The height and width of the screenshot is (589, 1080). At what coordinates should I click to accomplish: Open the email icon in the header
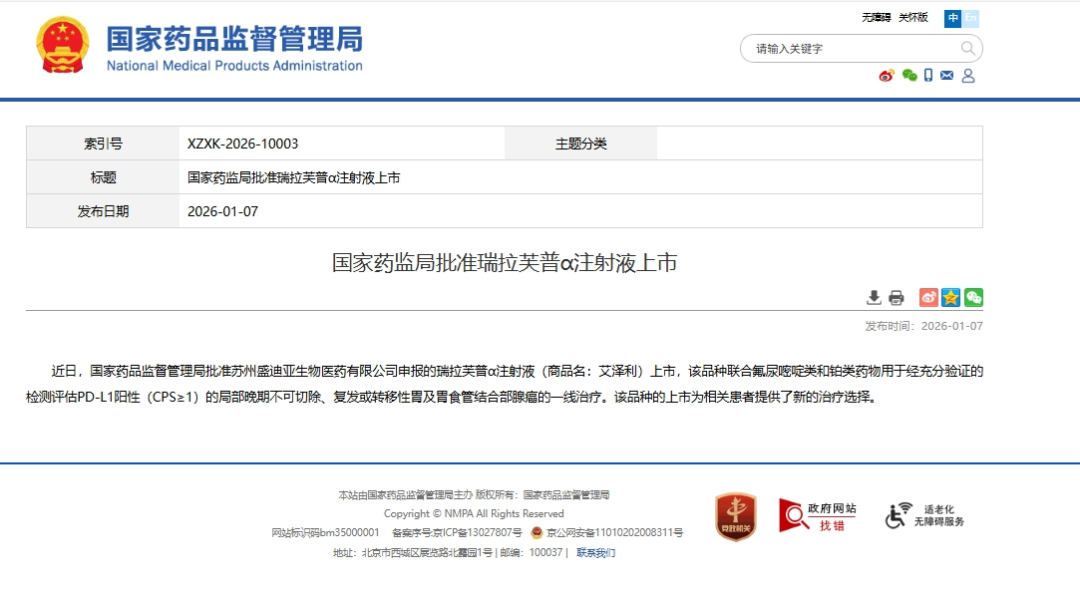(x=947, y=76)
